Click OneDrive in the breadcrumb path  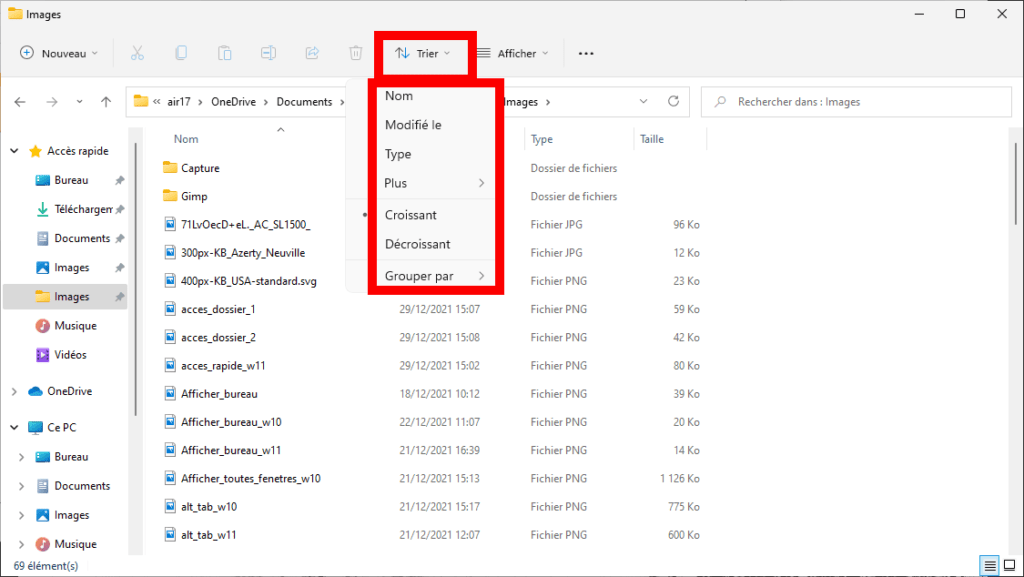(233, 102)
